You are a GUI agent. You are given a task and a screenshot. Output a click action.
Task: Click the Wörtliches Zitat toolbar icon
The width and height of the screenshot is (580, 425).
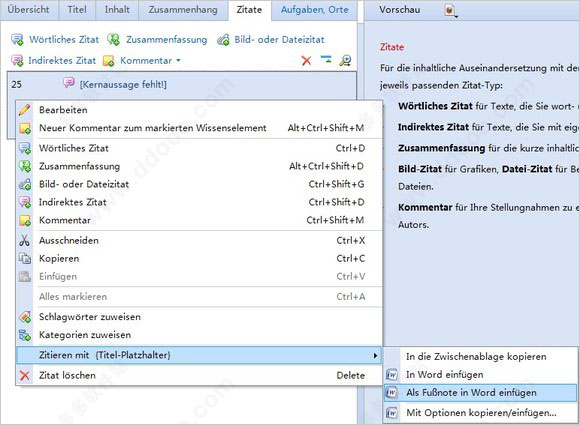point(17,40)
